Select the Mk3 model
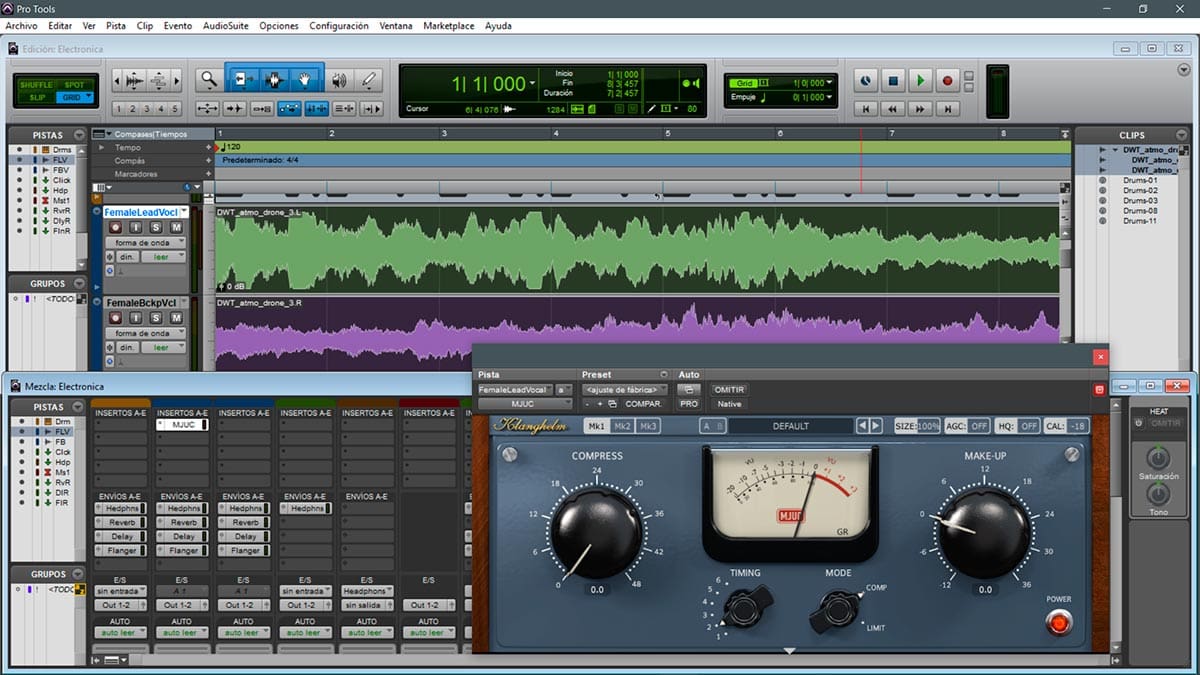Viewport: 1200px width, 675px height. [x=648, y=426]
